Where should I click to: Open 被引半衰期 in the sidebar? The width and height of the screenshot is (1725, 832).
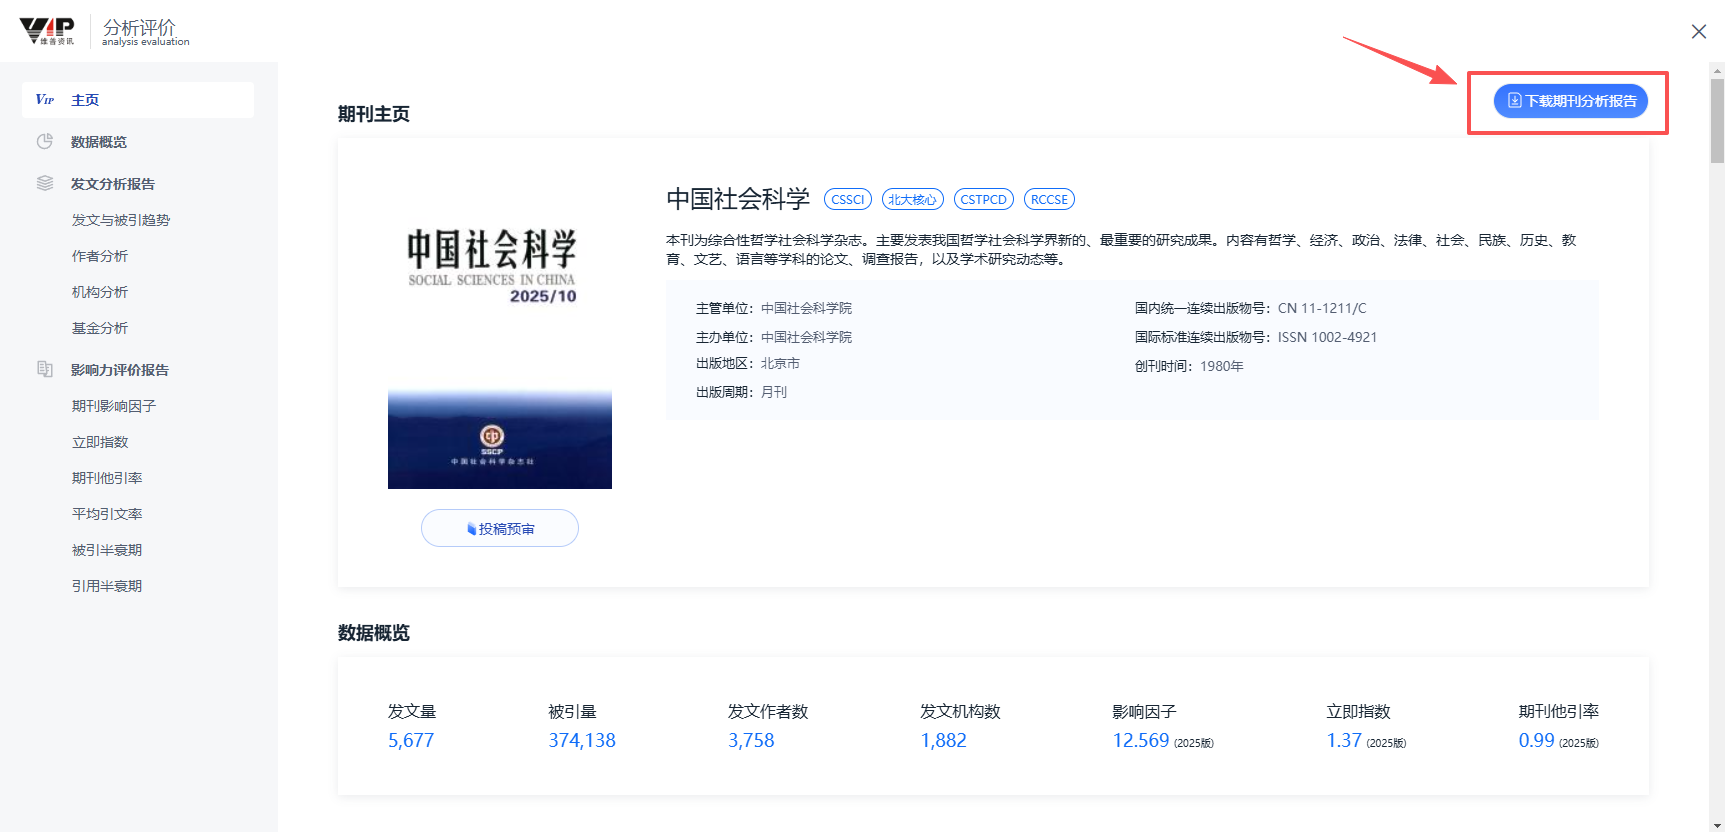(x=107, y=550)
